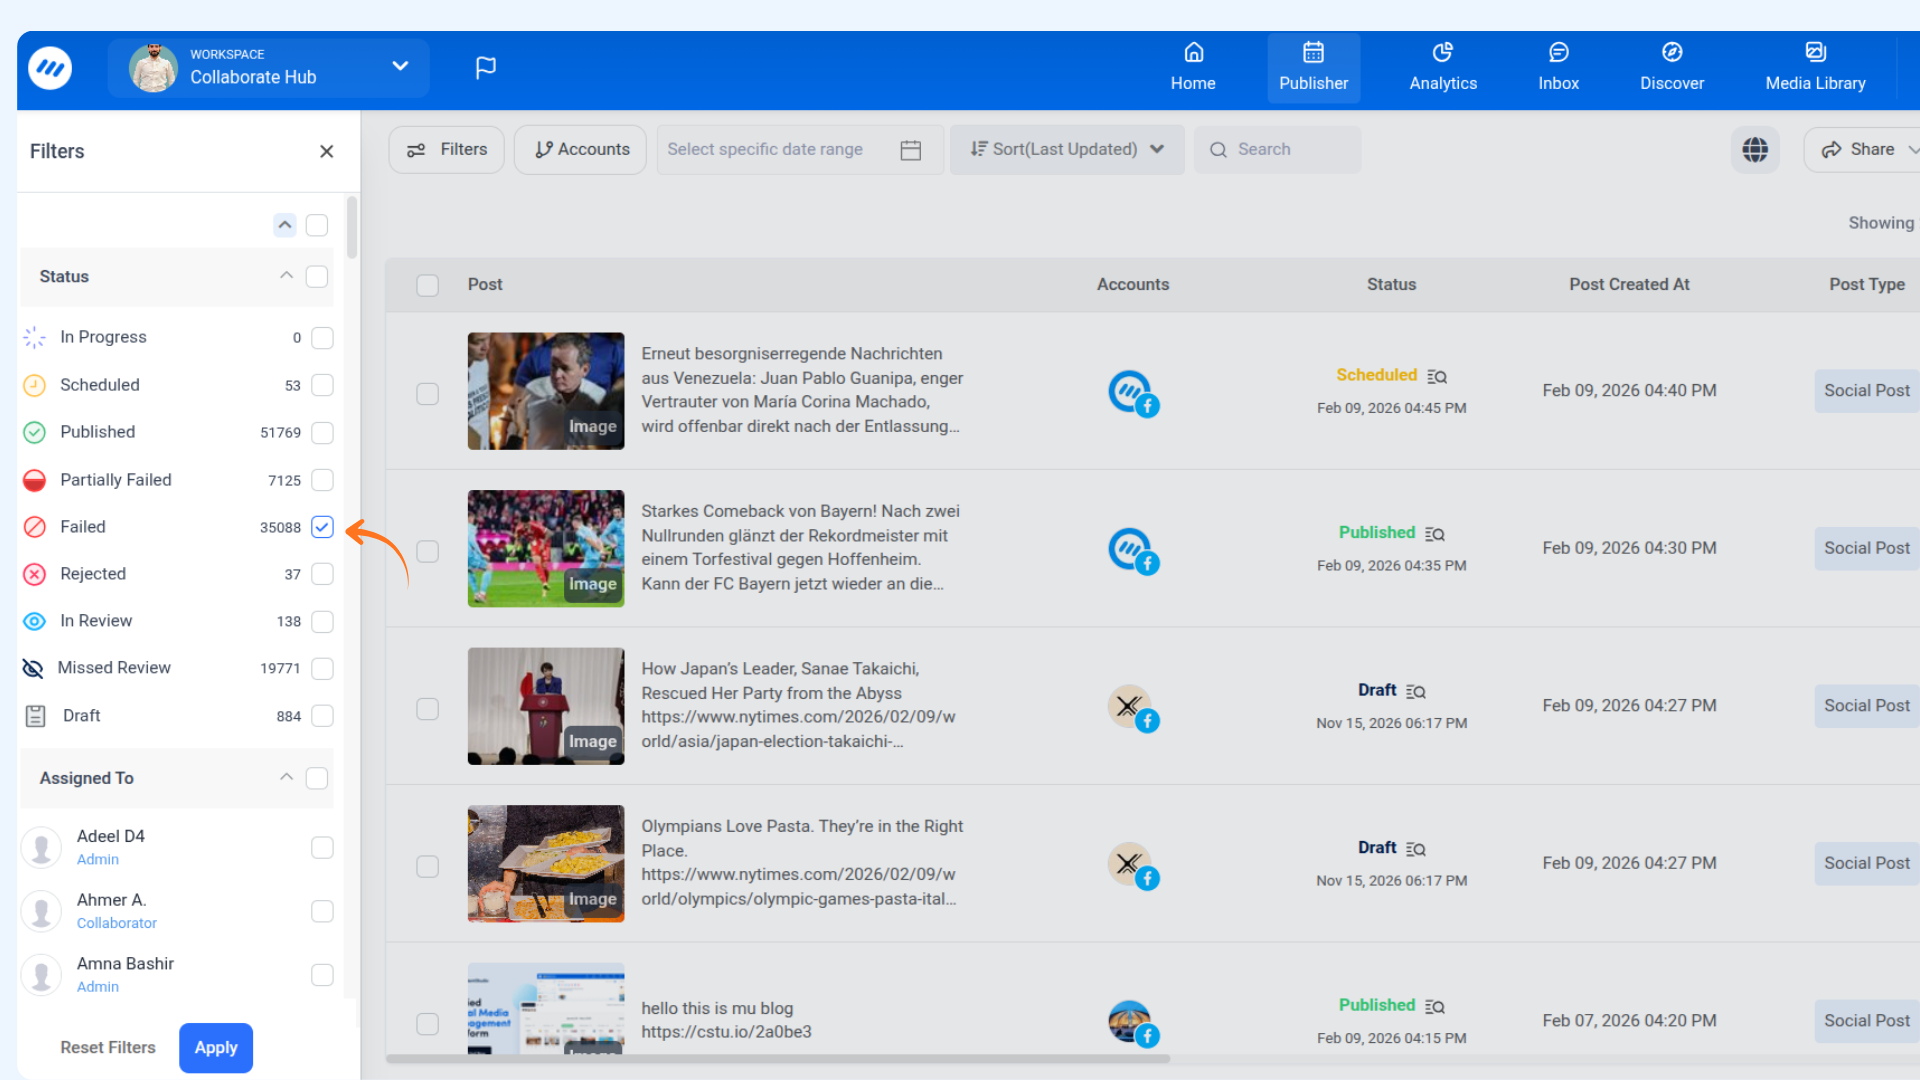Click the details icon beside Scheduled status
1920x1080 pixels.
[1437, 377]
